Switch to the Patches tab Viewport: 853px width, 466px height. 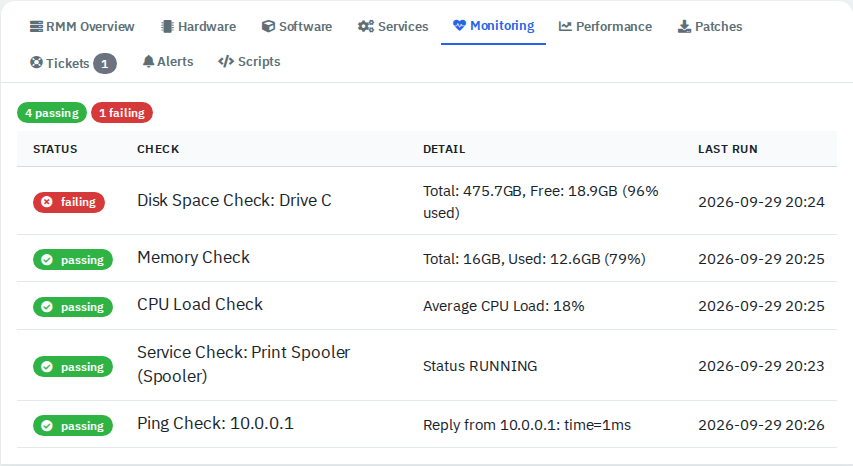(x=710, y=26)
